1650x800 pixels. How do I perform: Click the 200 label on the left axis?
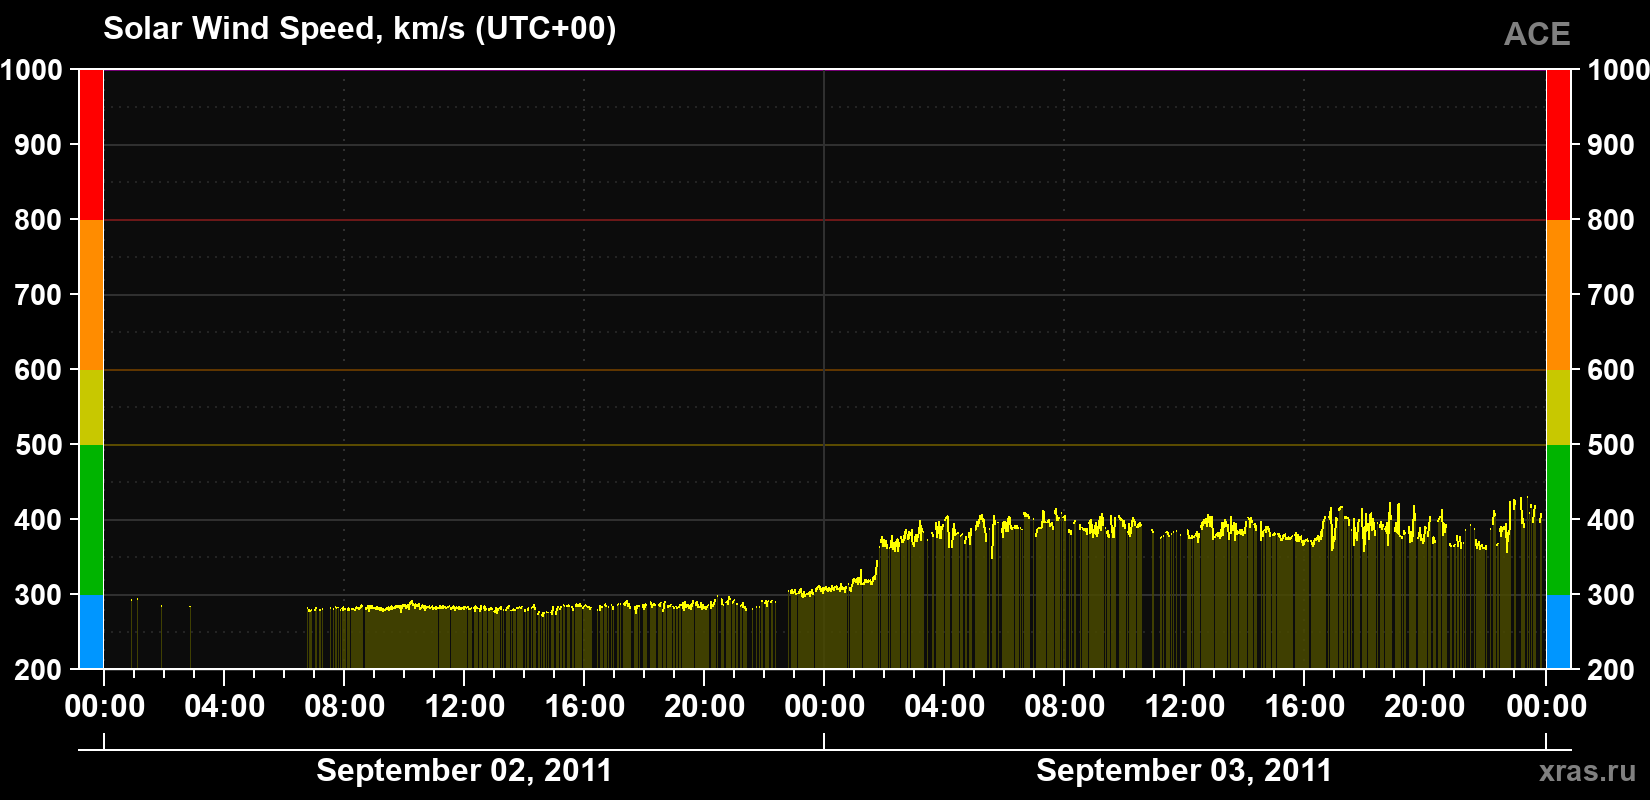coord(38,670)
